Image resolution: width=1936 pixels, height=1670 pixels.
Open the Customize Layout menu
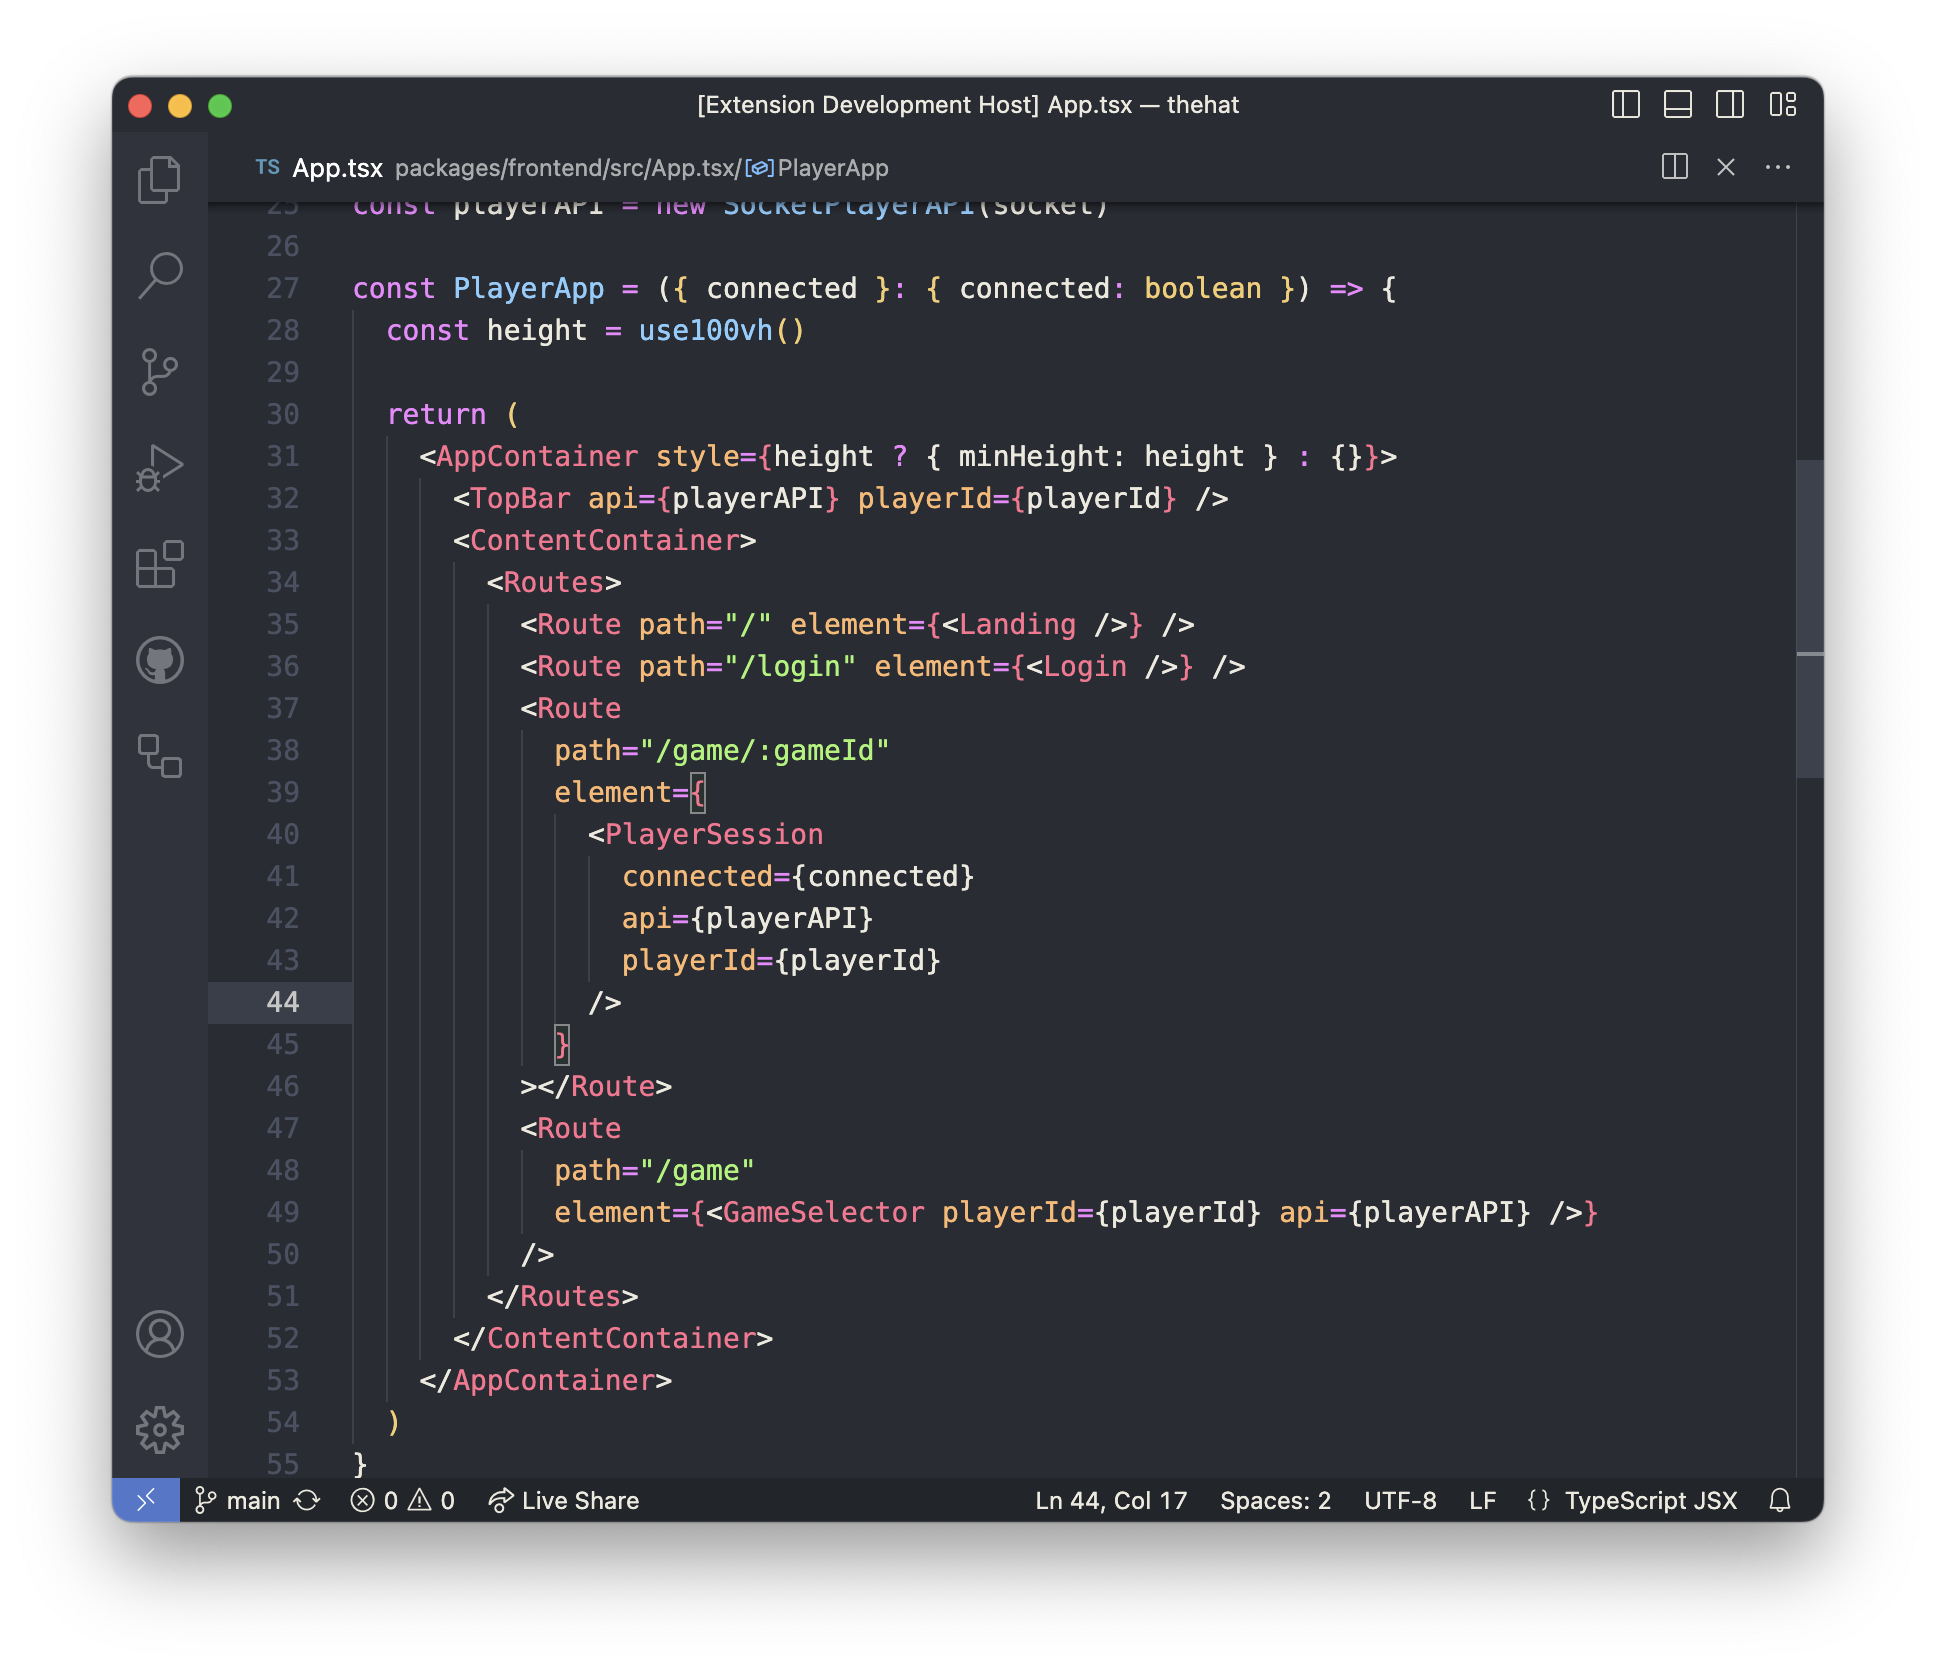click(1782, 105)
